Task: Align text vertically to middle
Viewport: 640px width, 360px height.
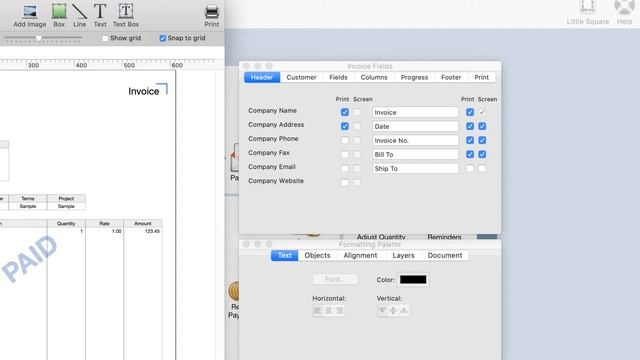Action: [x=393, y=311]
